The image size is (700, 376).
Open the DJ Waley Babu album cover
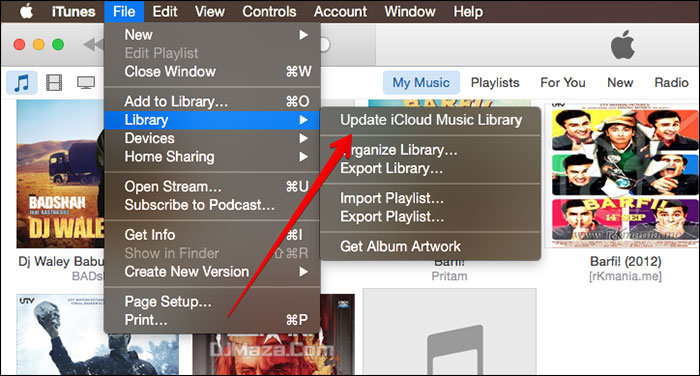60,174
